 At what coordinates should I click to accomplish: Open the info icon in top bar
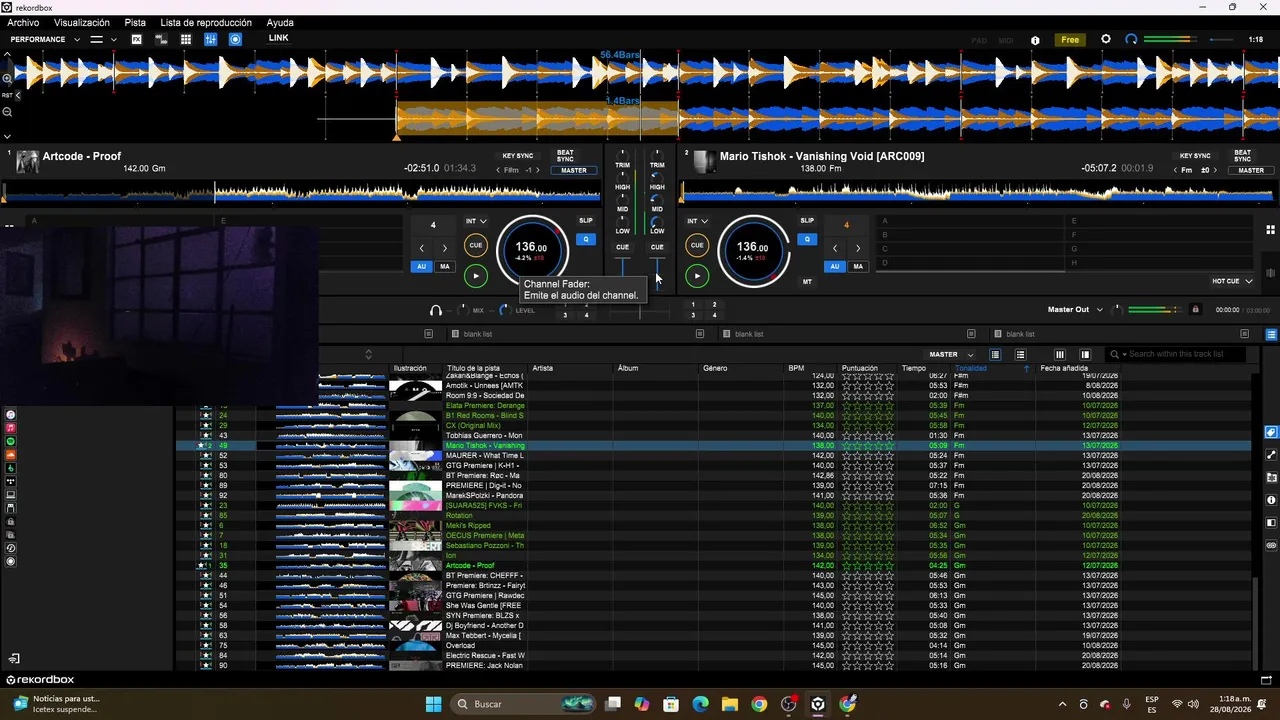[x=1035, y=40]
